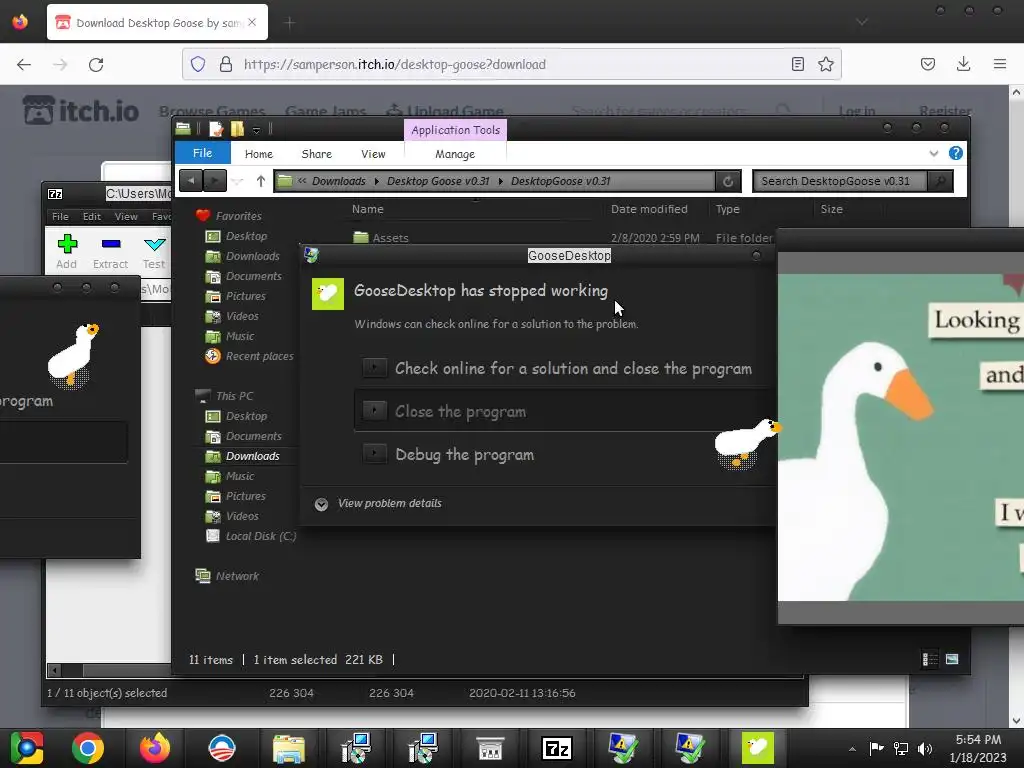Click Extract in 7-Zip toolbar

110,251
